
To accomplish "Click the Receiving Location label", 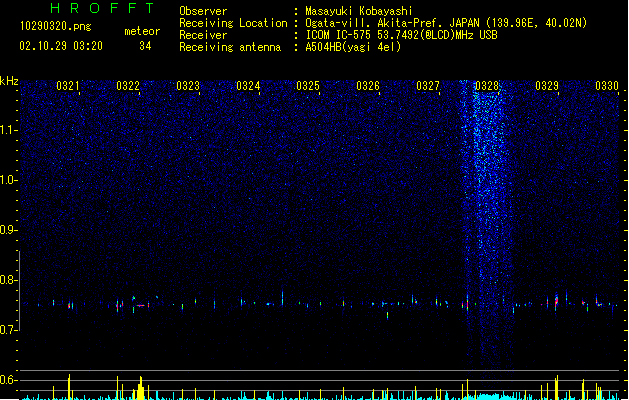I will pyautogui.click(x=233, y=23).
